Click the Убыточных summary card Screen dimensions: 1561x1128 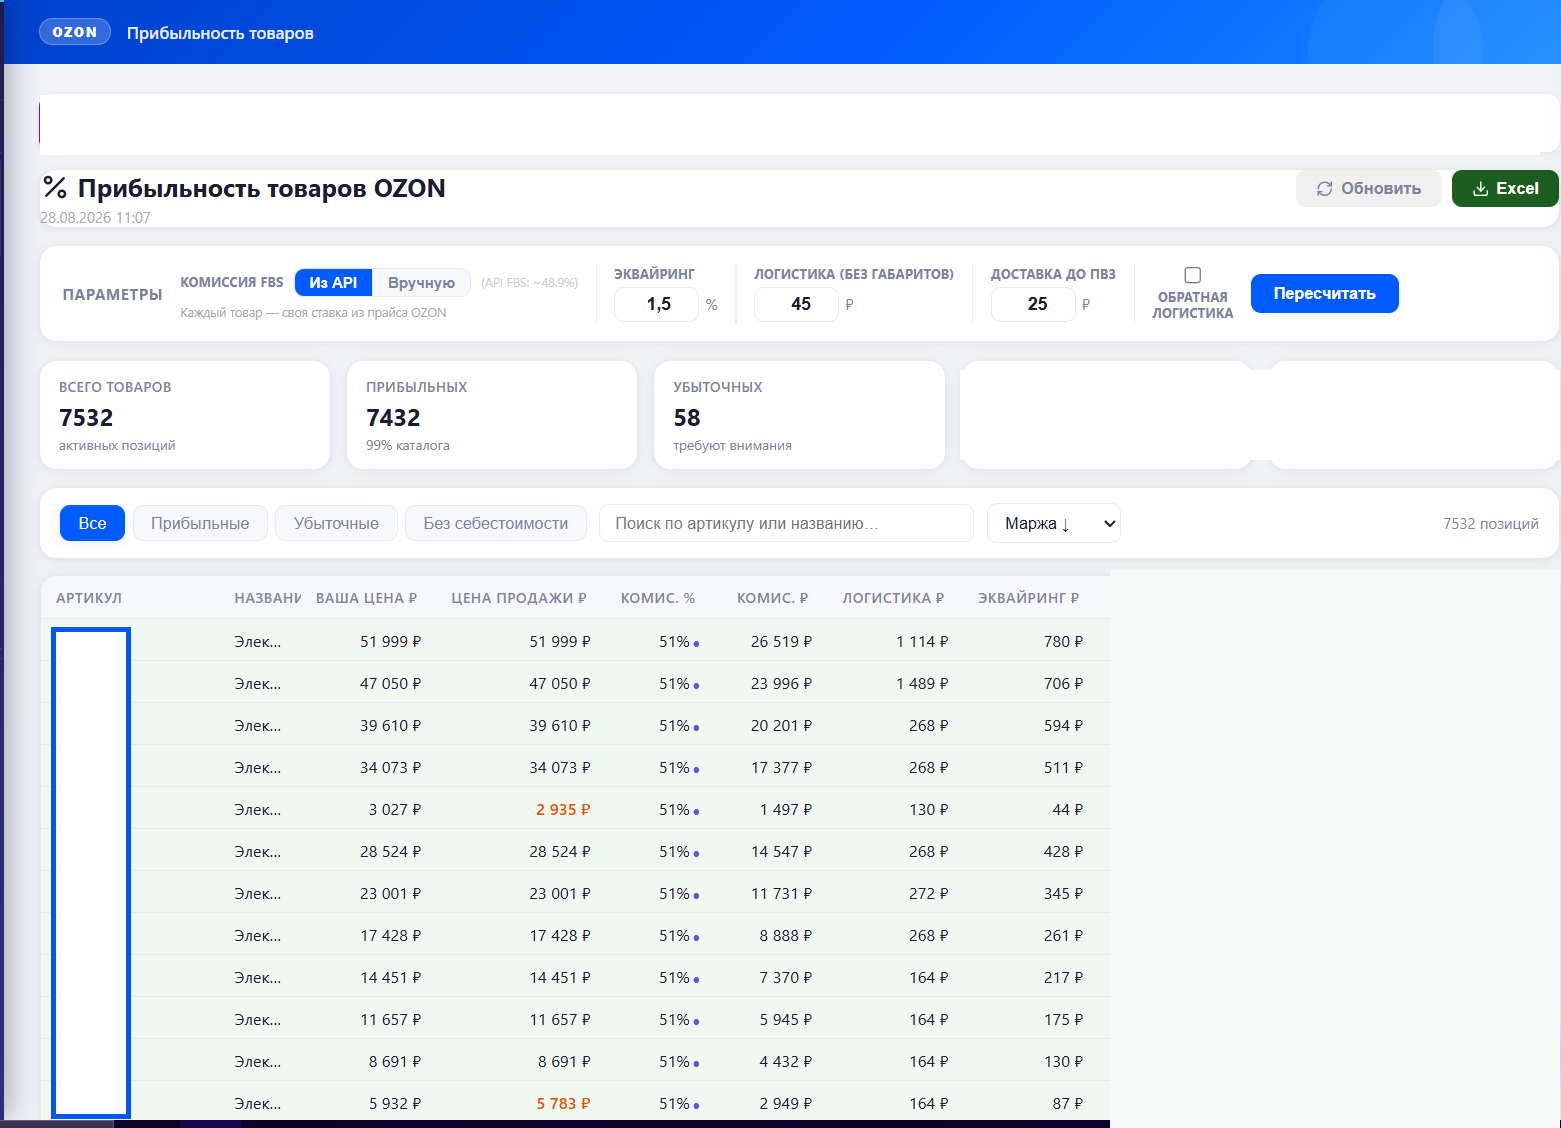point(799,415)
